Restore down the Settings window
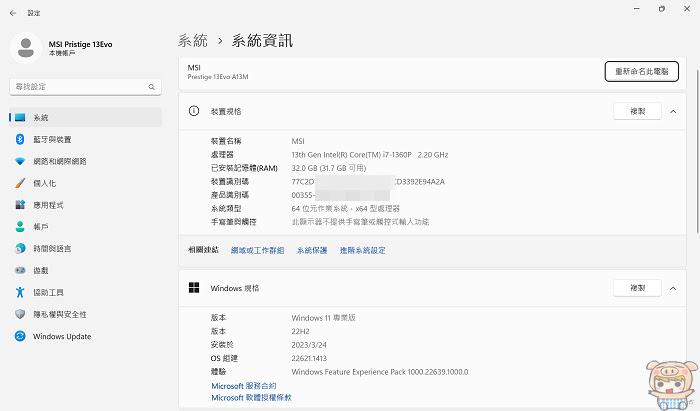 662,8
